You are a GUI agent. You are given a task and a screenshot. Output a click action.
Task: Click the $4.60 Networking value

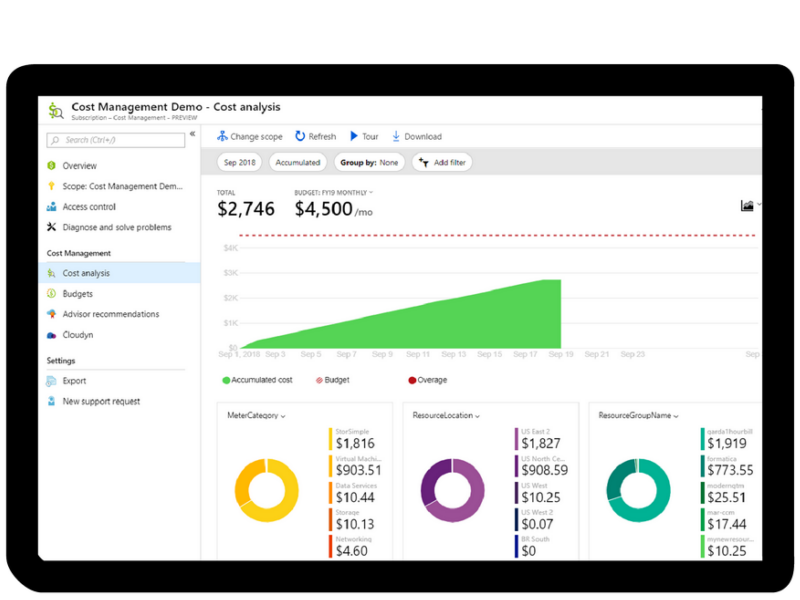tap(352, 551)
